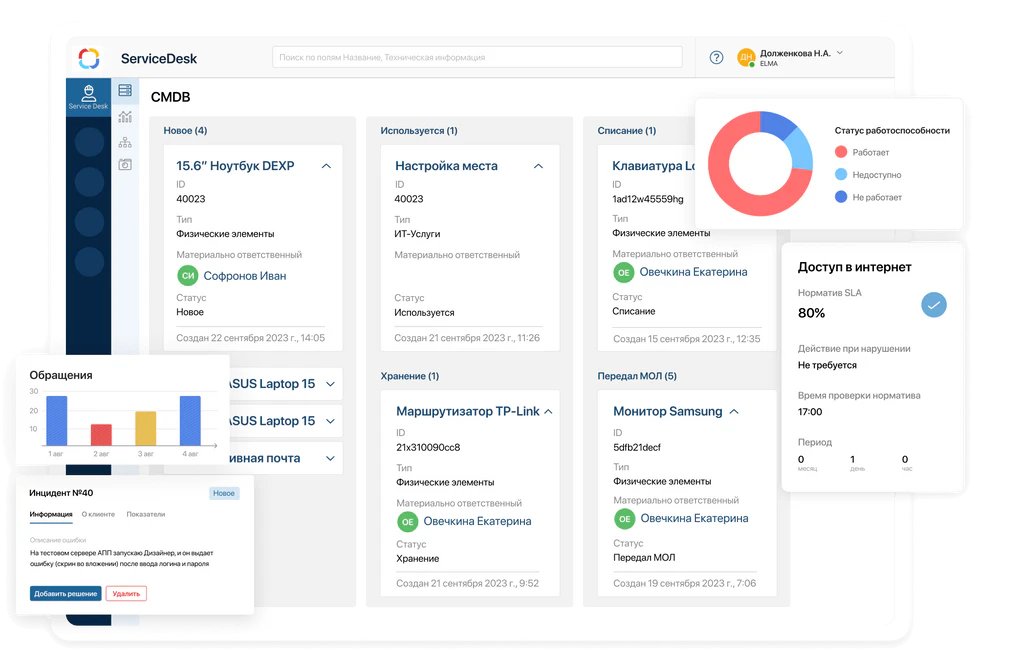
Task: Expand the Долженкова Н.А. user menu arrow
Action: tap(840, 53)
